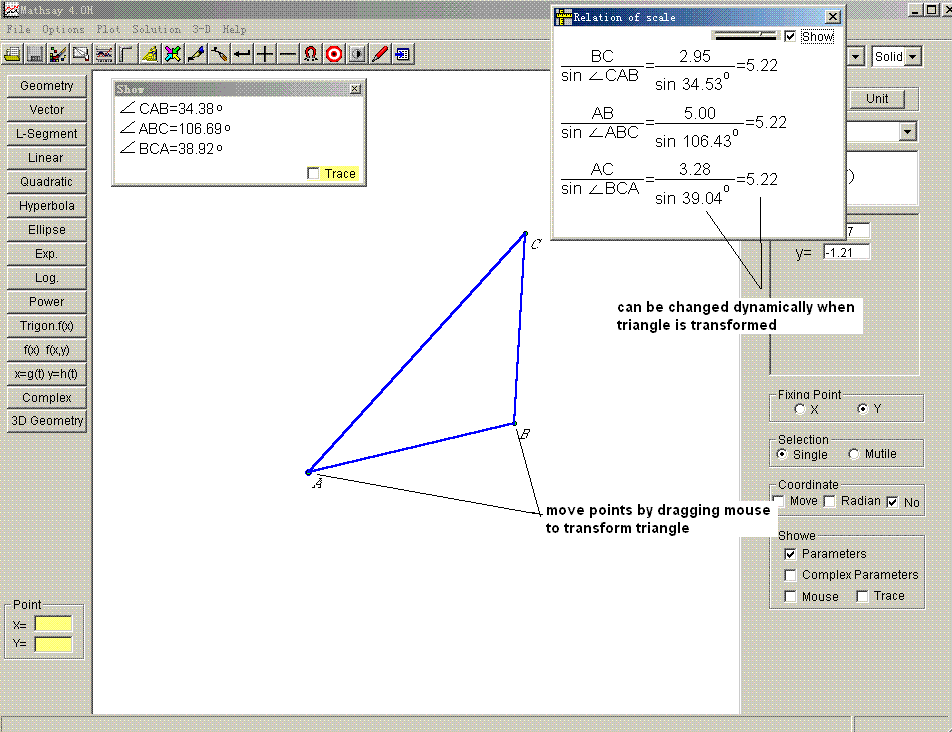This screenshot has width=952, height=732.
Task: Open the Help menu
Action: tap(234, 29)
